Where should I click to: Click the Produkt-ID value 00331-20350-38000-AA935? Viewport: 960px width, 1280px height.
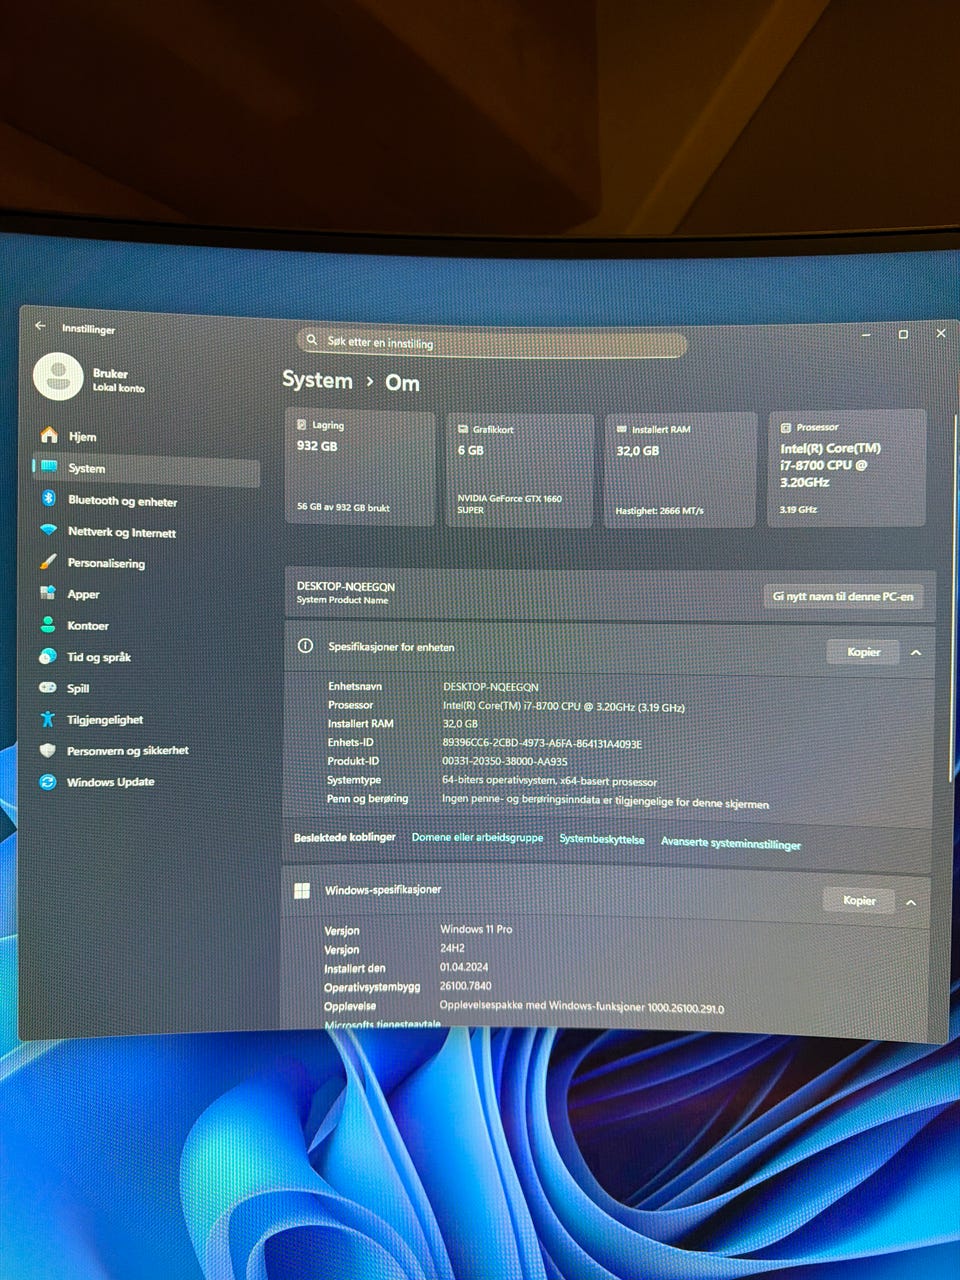point(505,761)
